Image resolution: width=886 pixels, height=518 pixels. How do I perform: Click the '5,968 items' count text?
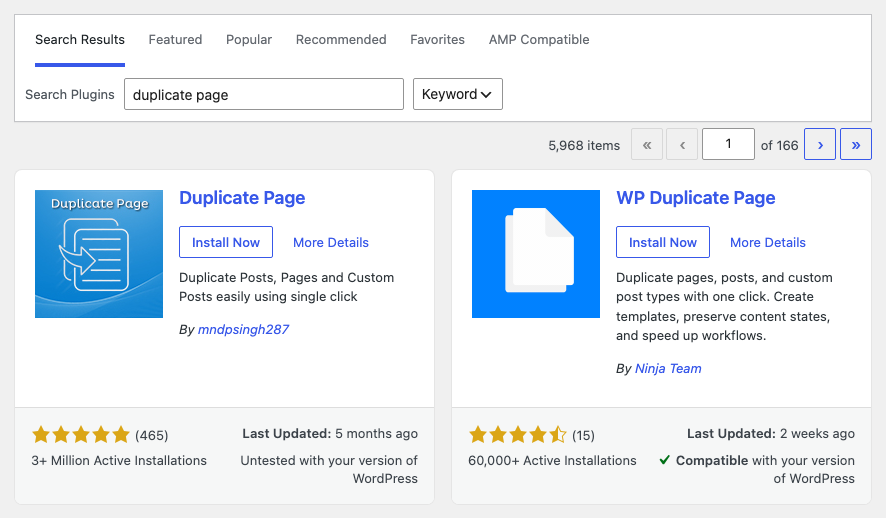point(584,145)
